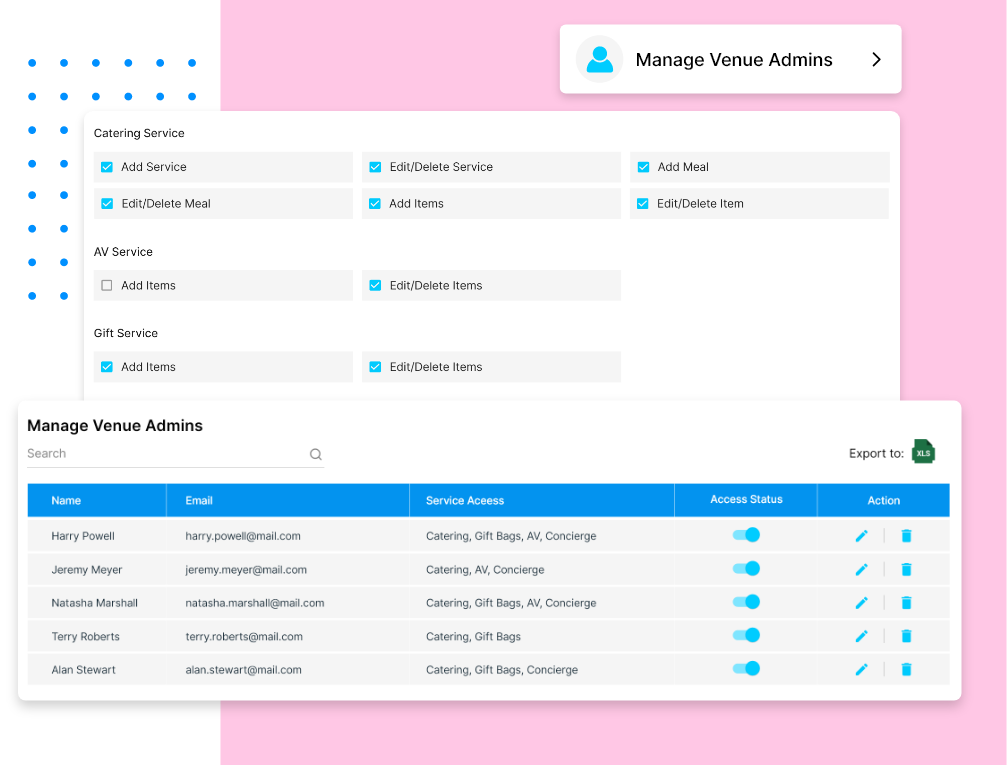Expand Manage Venue Admins chevron arrow

(876, 60)
